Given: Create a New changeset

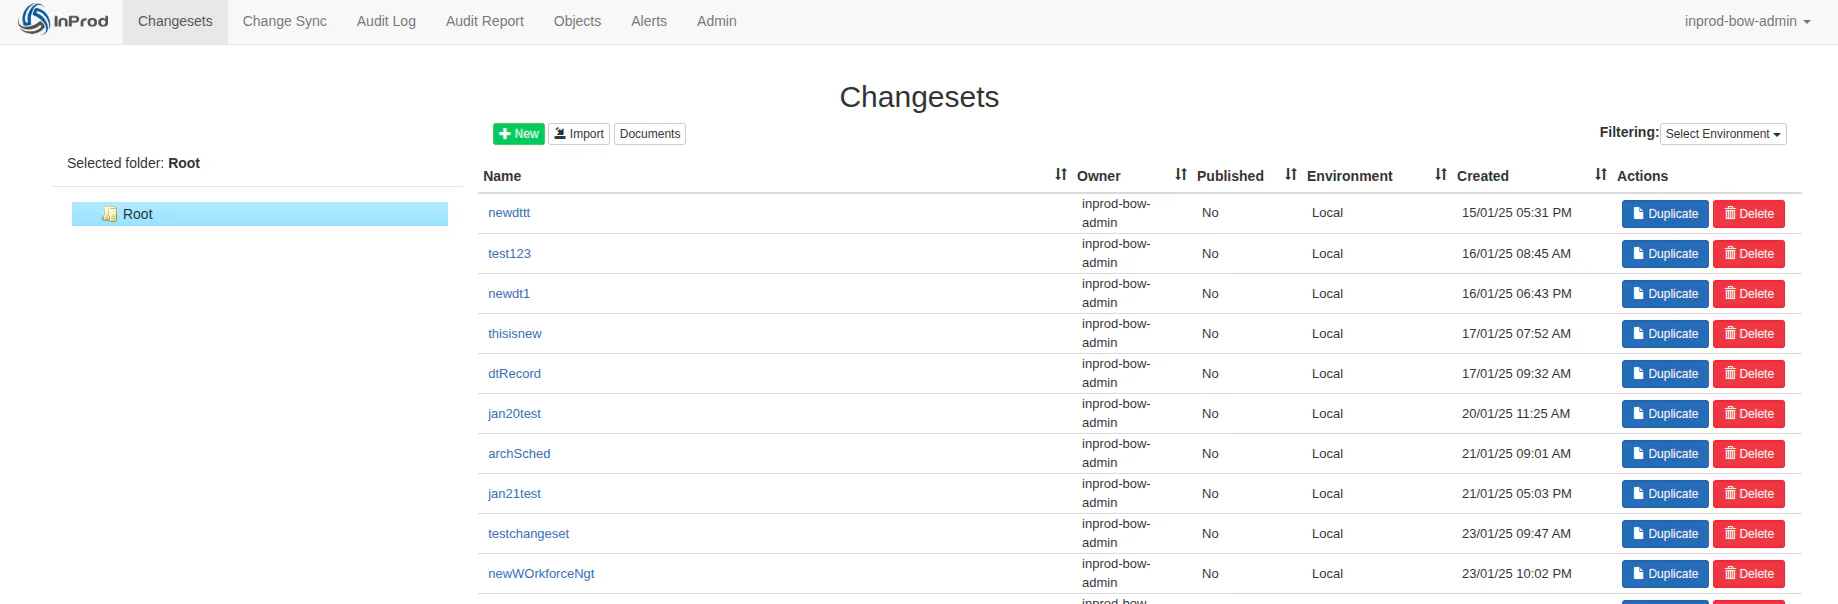Looking at the screenshot, I should pyautogui.click(x=519, y=134).
